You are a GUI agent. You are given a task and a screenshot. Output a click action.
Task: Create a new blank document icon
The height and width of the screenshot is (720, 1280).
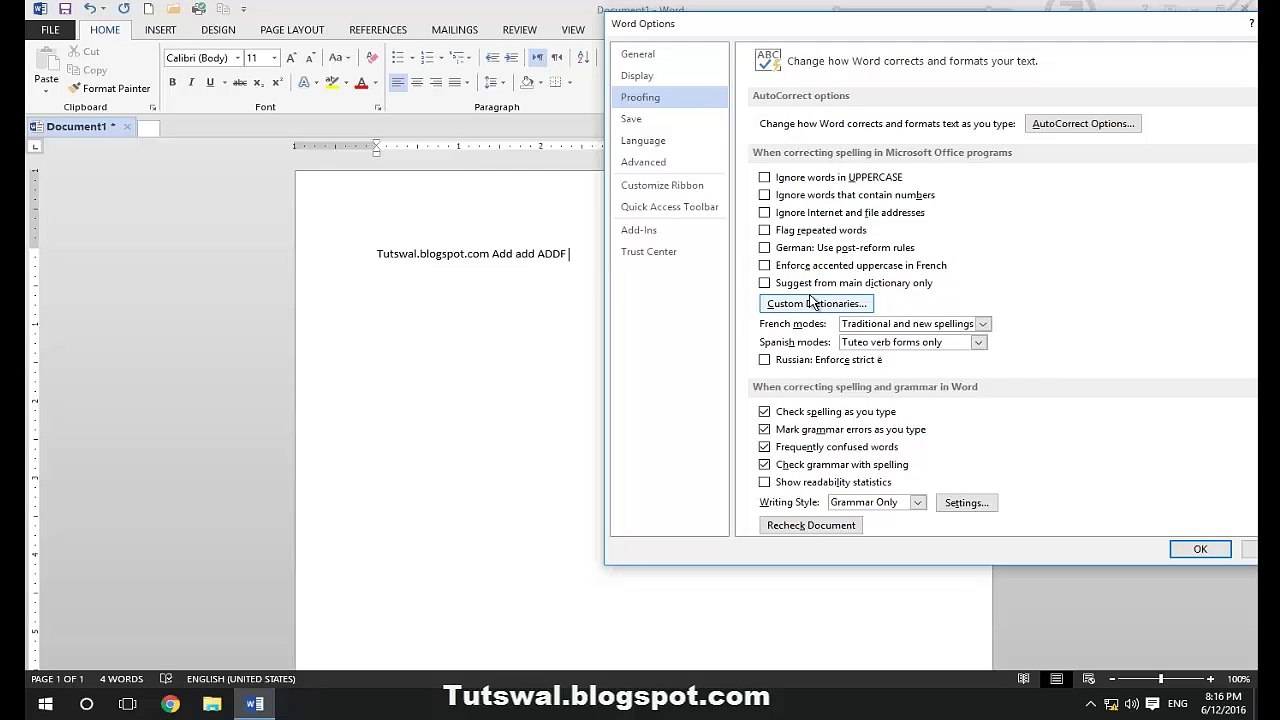tap(148, 9)
